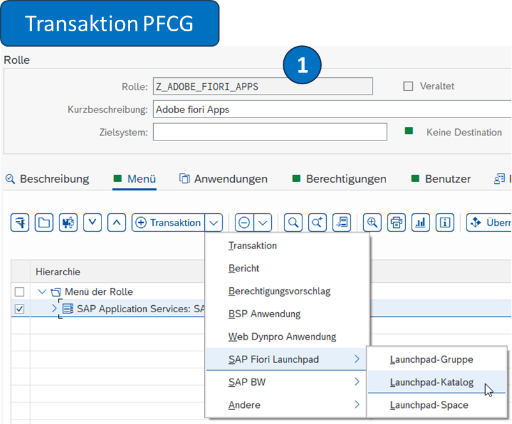Screen dimensions: 512x424
Task: Expand the SAP BW submenu arrow
Action: pyautogui.click(x=357, y=382)
